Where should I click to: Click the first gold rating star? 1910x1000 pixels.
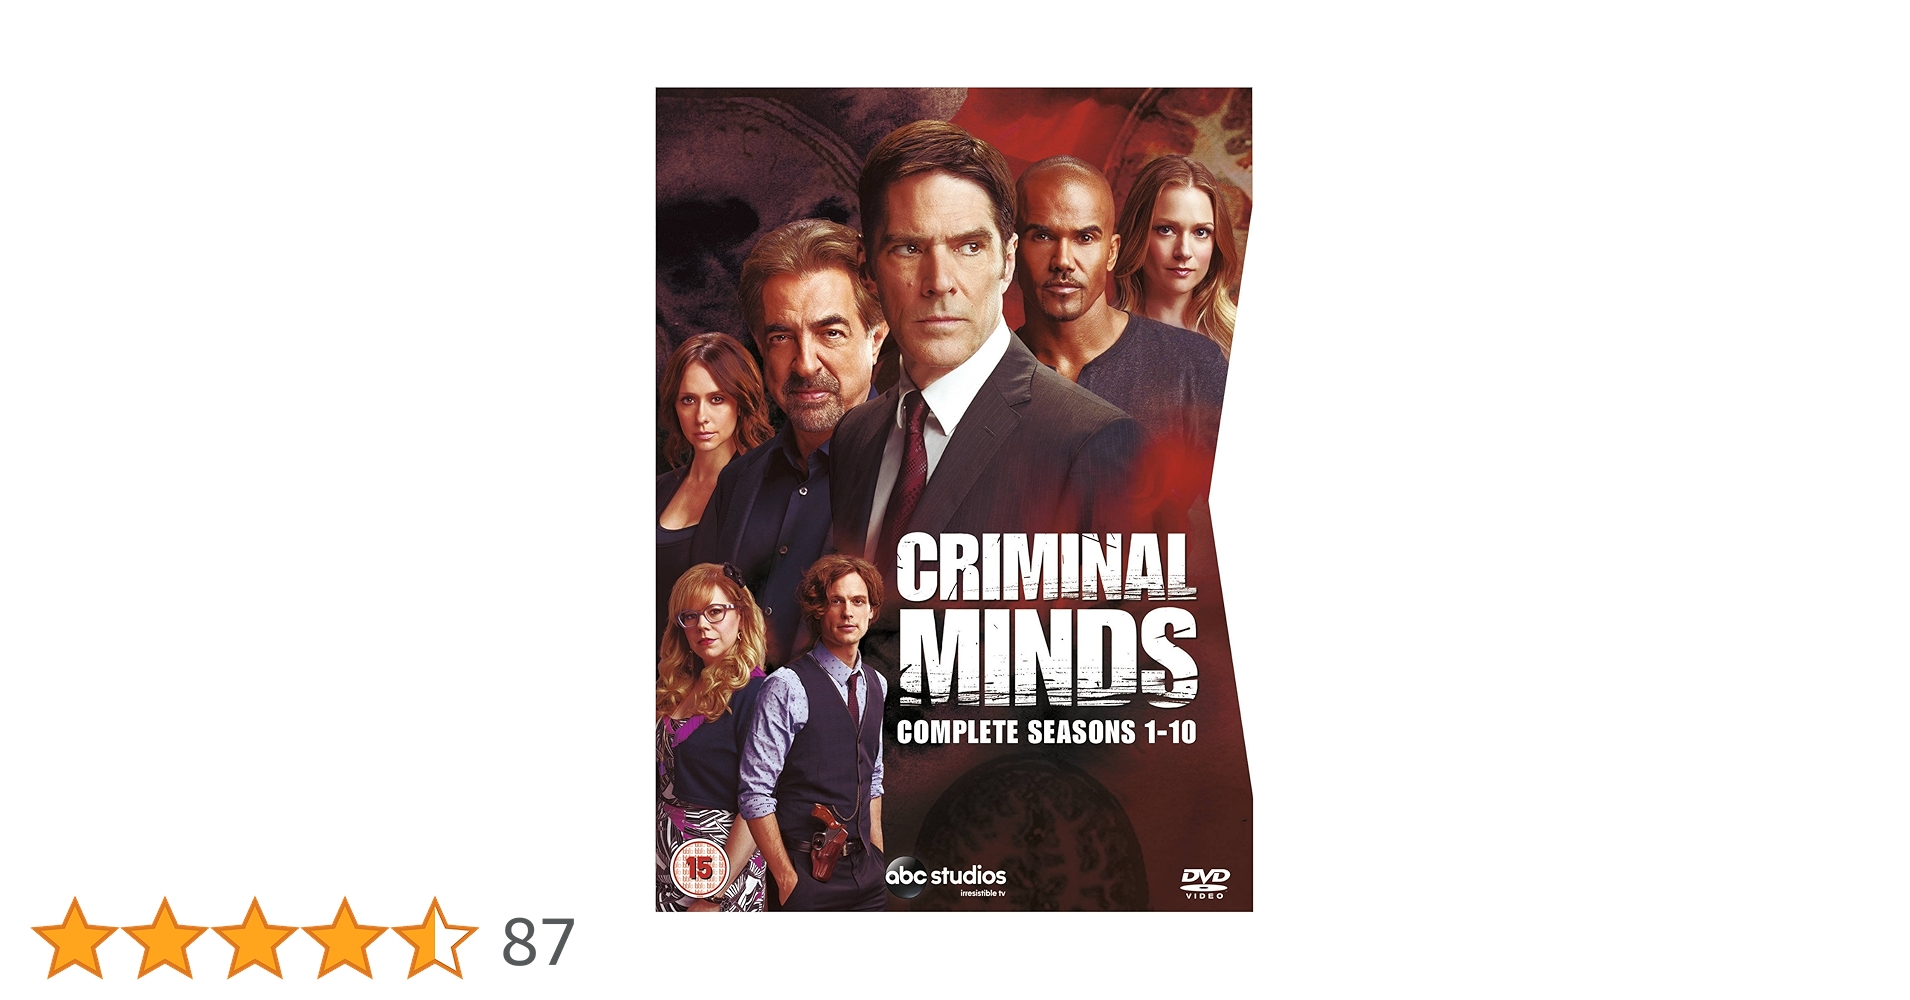74,938
